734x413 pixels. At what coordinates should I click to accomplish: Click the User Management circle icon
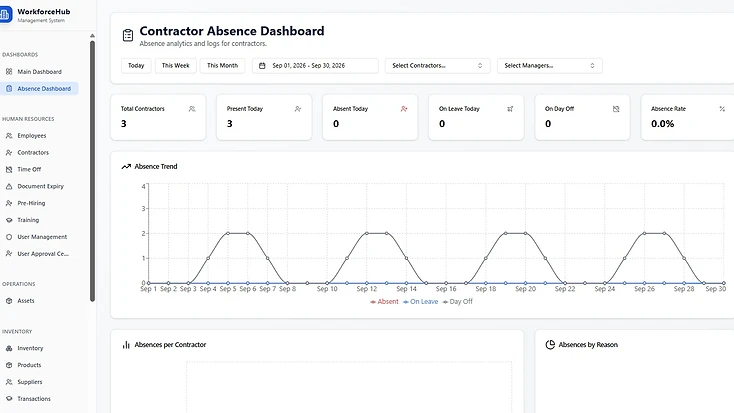pyautogui.click(x=9, y=237)
